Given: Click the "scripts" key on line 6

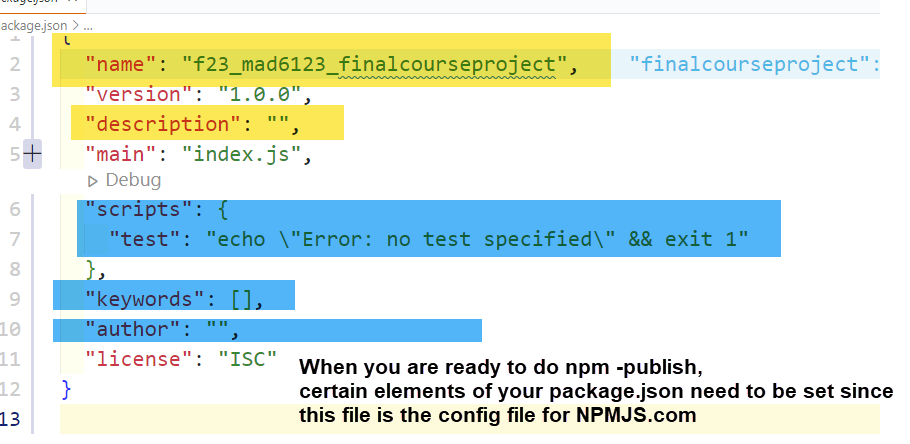Looking at the screenshot, I should [x=134, y=210].
